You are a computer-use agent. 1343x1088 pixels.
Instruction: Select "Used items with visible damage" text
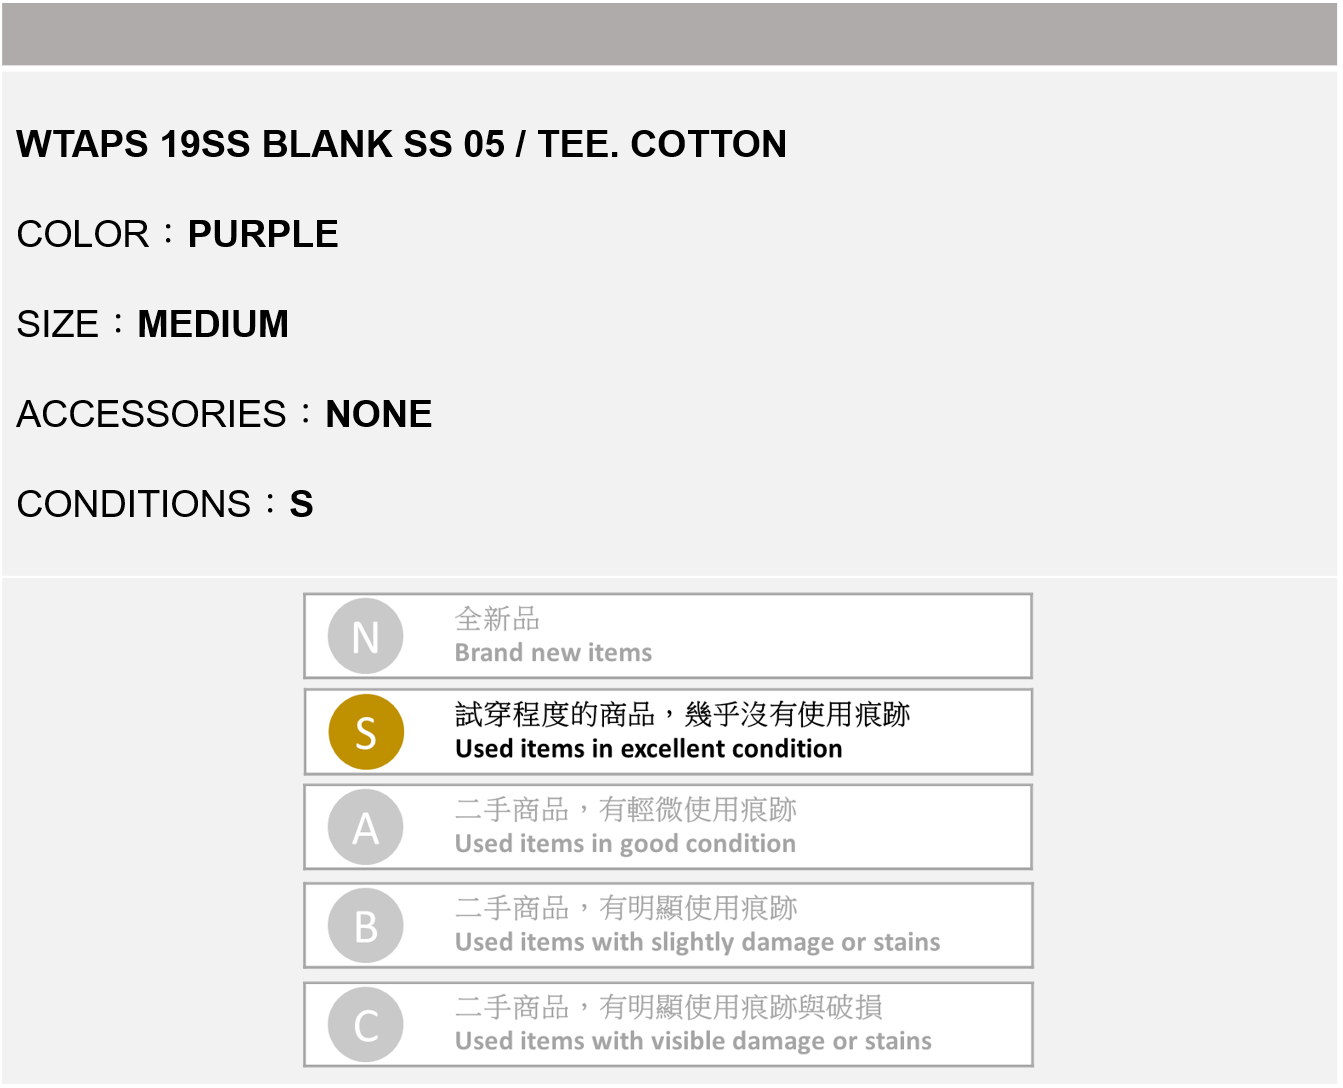(693, 1041)
